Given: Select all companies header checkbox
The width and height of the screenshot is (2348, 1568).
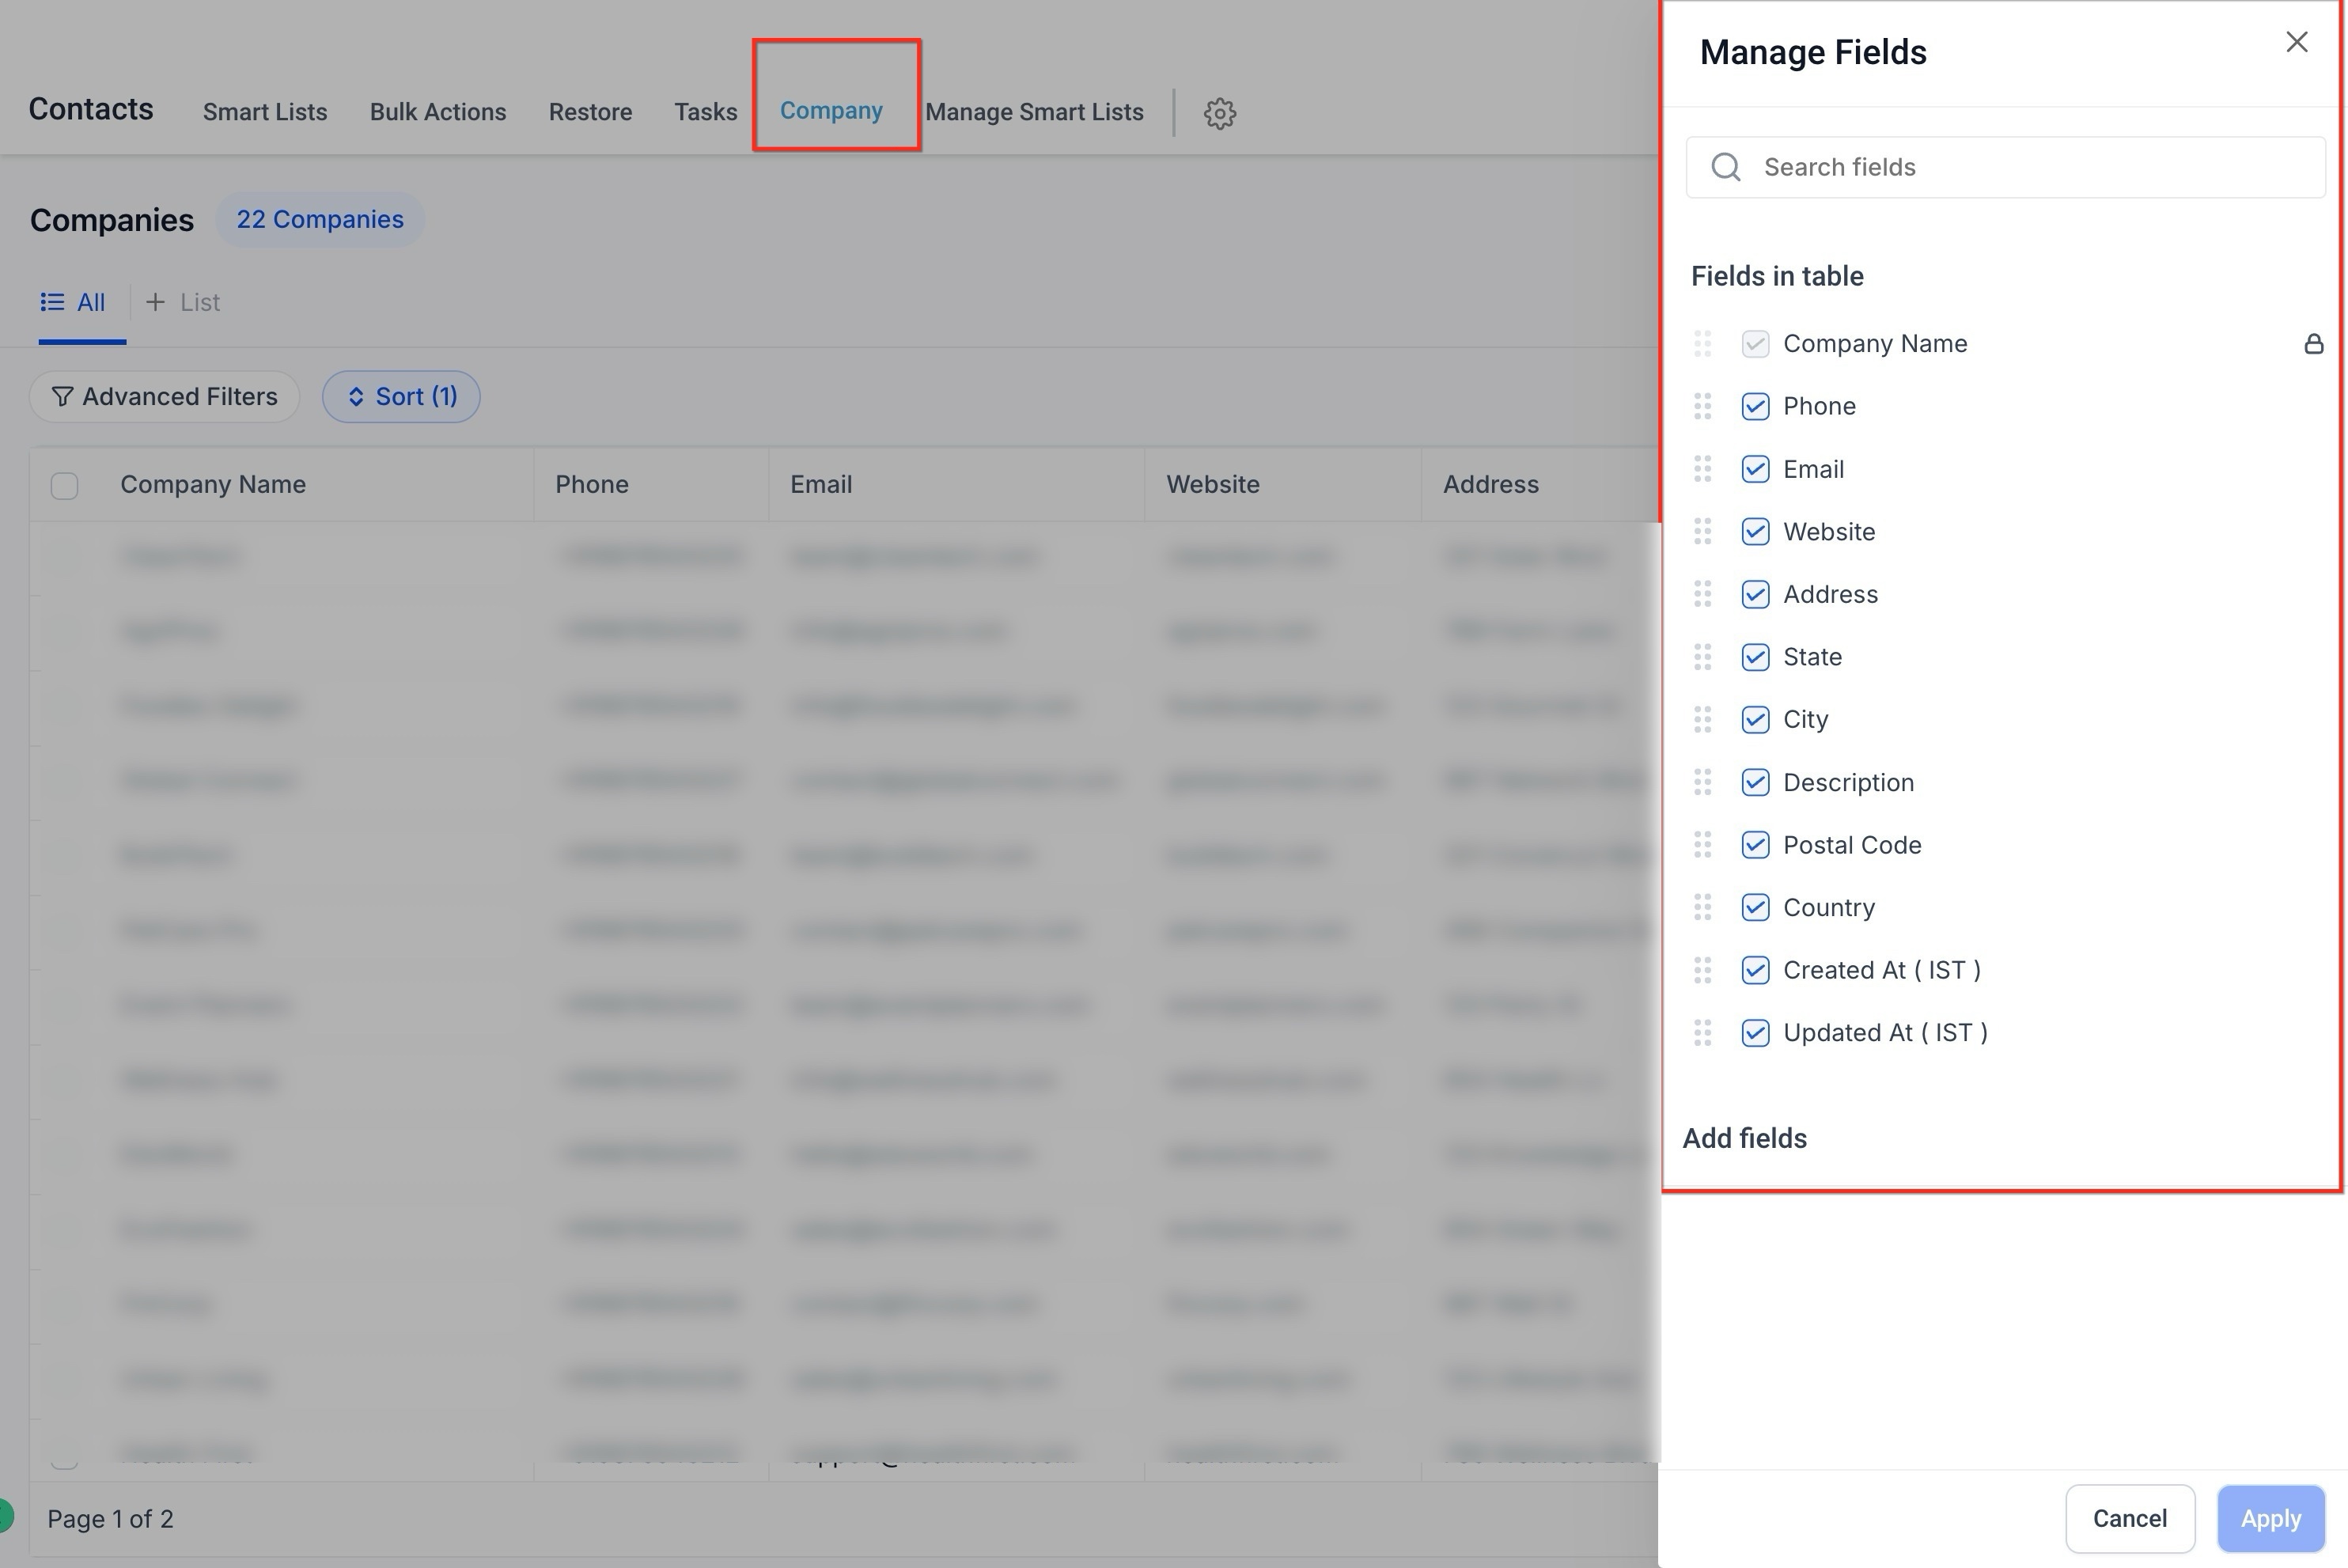Looking at the screenshot, I should [64, 486].
